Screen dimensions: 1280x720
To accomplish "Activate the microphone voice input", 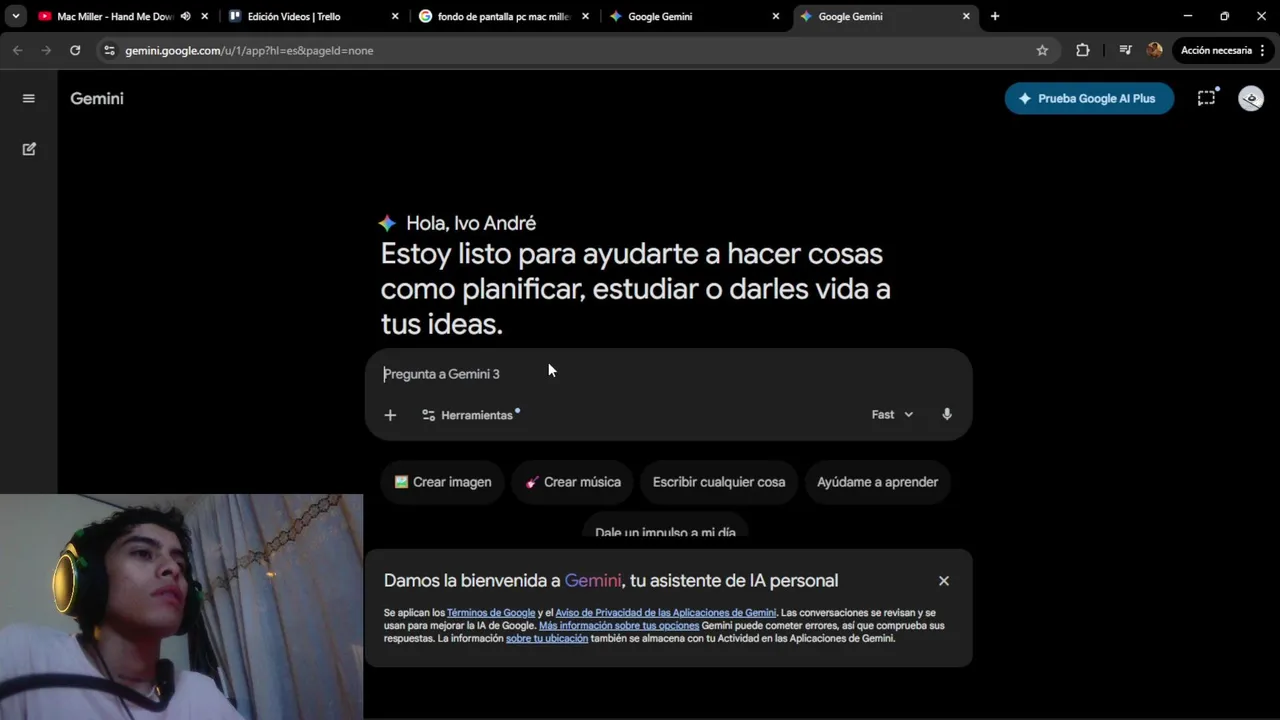I will coord(947,415).
